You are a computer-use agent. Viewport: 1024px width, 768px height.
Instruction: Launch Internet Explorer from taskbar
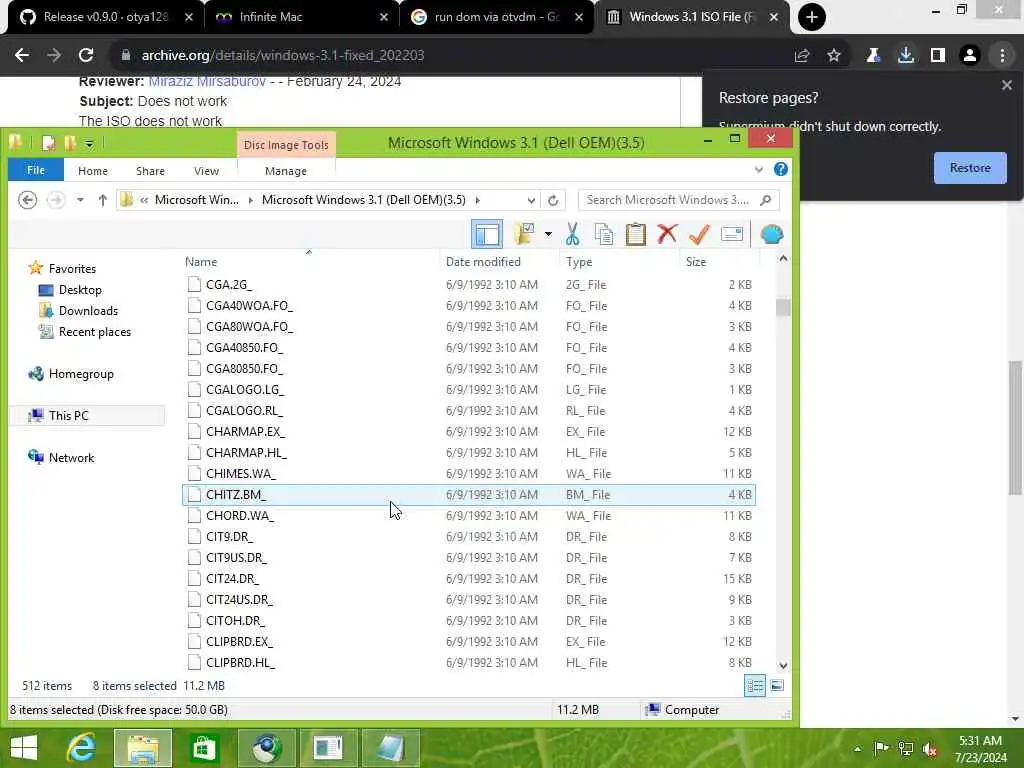coord(82,748)
